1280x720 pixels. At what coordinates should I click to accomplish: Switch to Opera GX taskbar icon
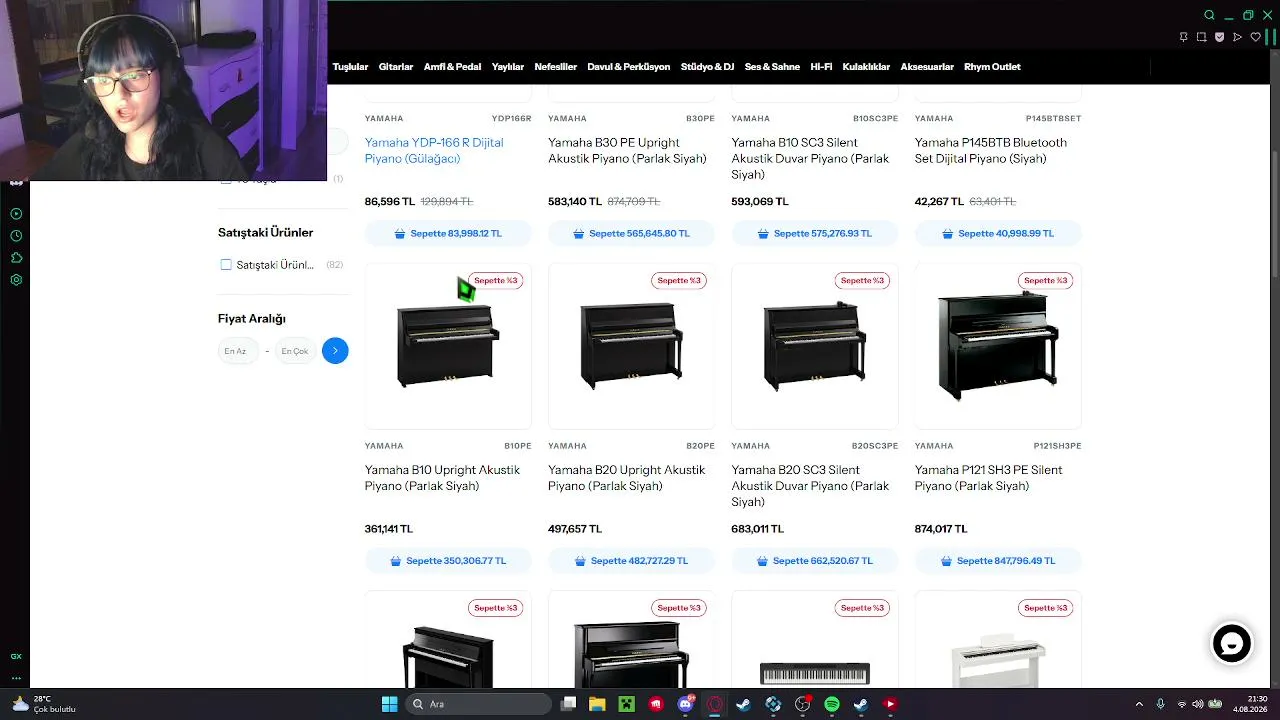tap(714, 704)
